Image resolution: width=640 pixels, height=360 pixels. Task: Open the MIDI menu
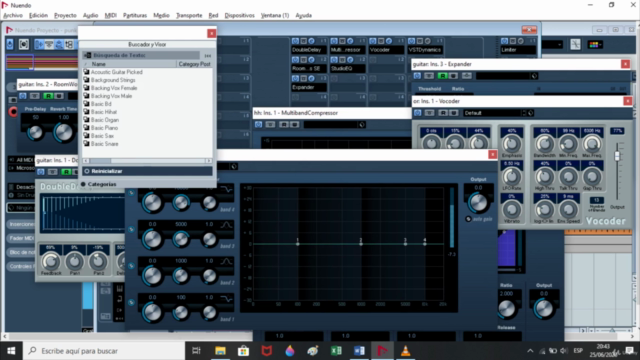[110, 15]
